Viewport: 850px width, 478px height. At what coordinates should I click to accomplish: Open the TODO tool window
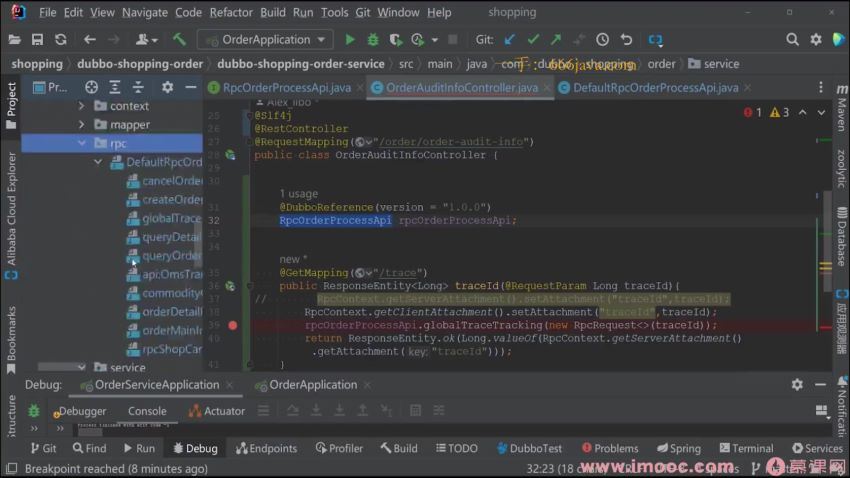tap(456, 448)
